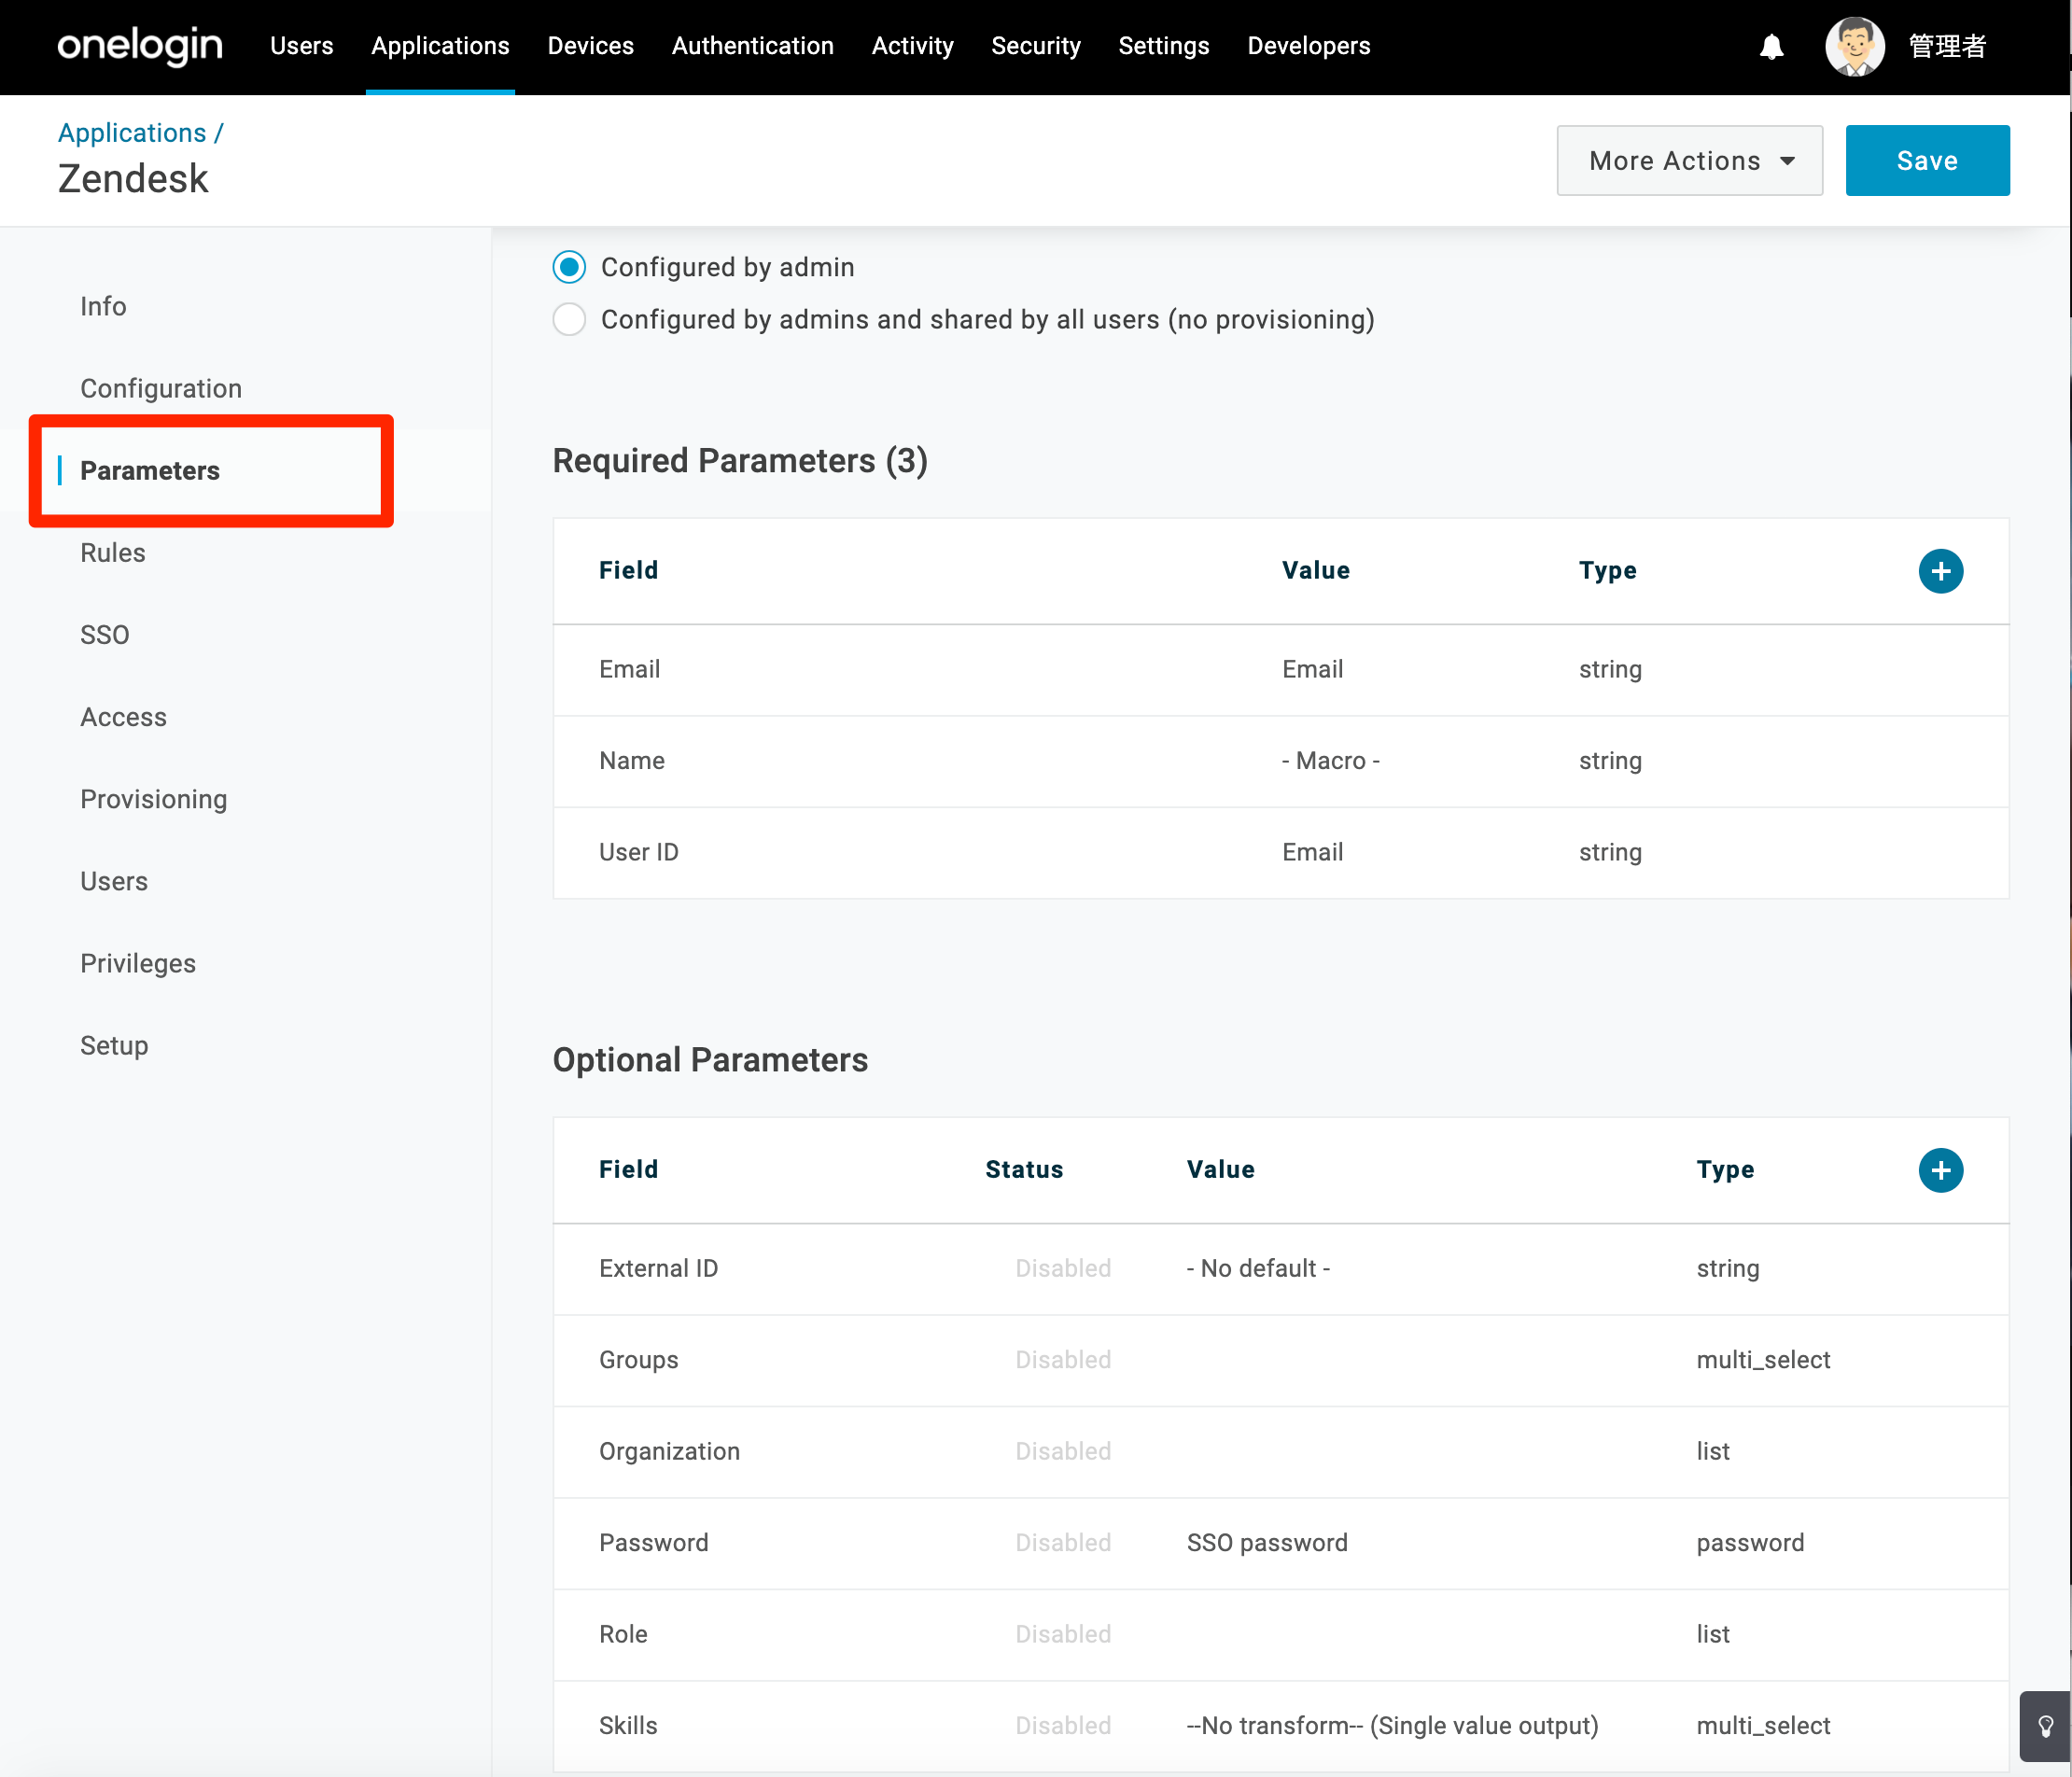Image resolution: width=2072 pixels, height=1777 pixels.
Task: Switch to the SSO tab
Action: tap(105, 634)
